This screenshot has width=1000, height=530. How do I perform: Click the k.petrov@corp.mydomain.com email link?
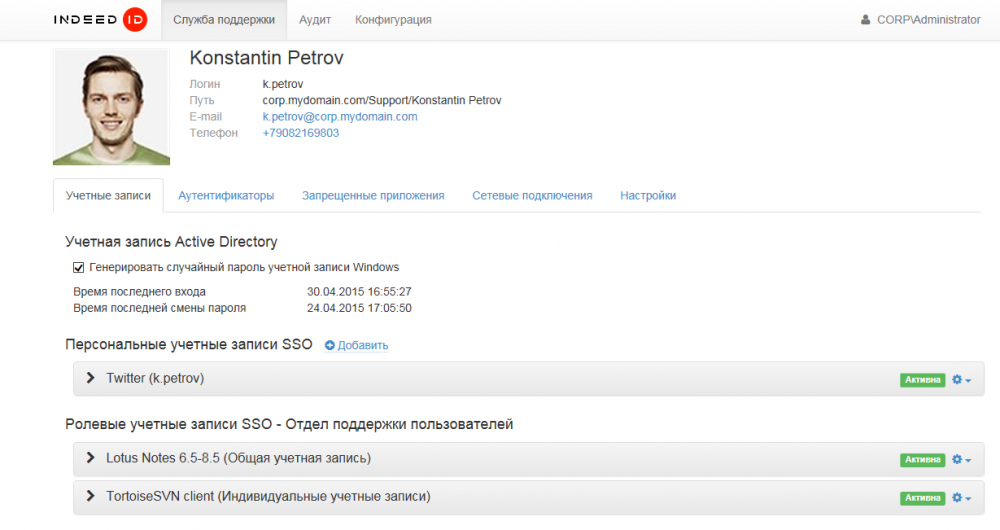point(340,117)
